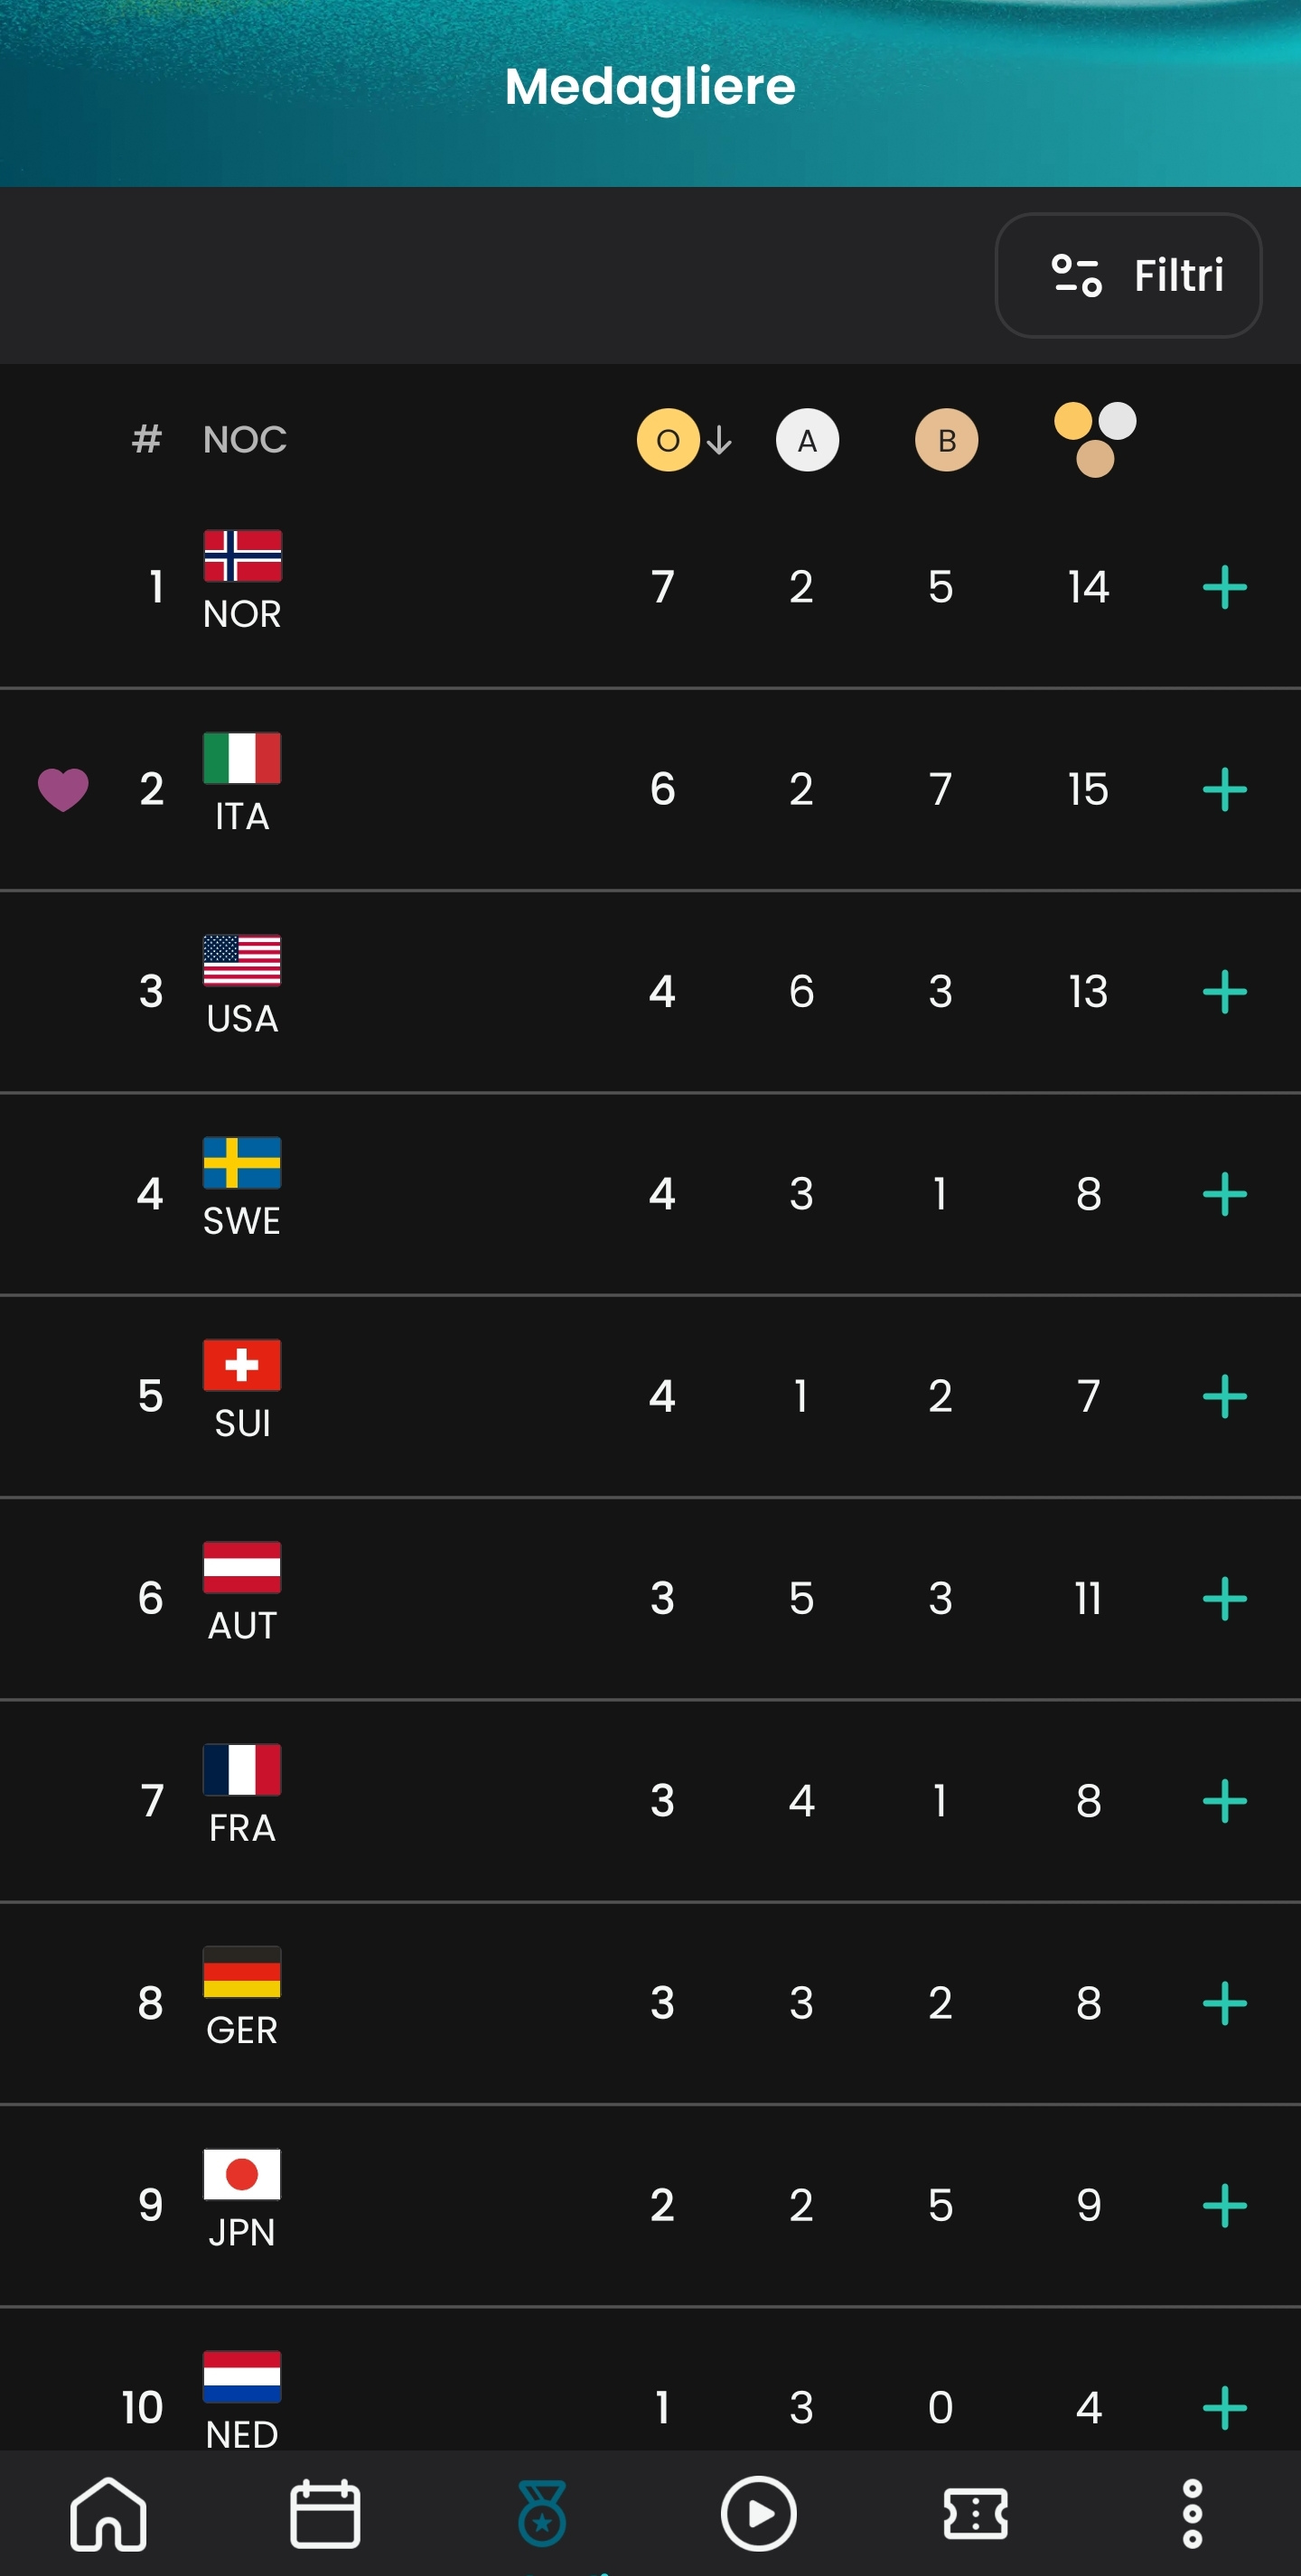1301x2576 pixels.
Task: Click the NOC column header
Action: (244, 440)
